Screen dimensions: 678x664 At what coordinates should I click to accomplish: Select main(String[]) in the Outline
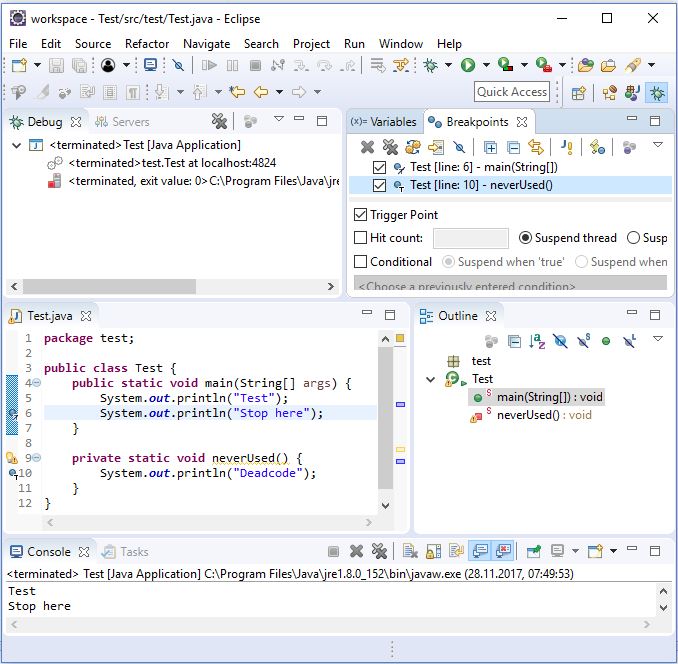pyautogui.click(x=537, y=397)
